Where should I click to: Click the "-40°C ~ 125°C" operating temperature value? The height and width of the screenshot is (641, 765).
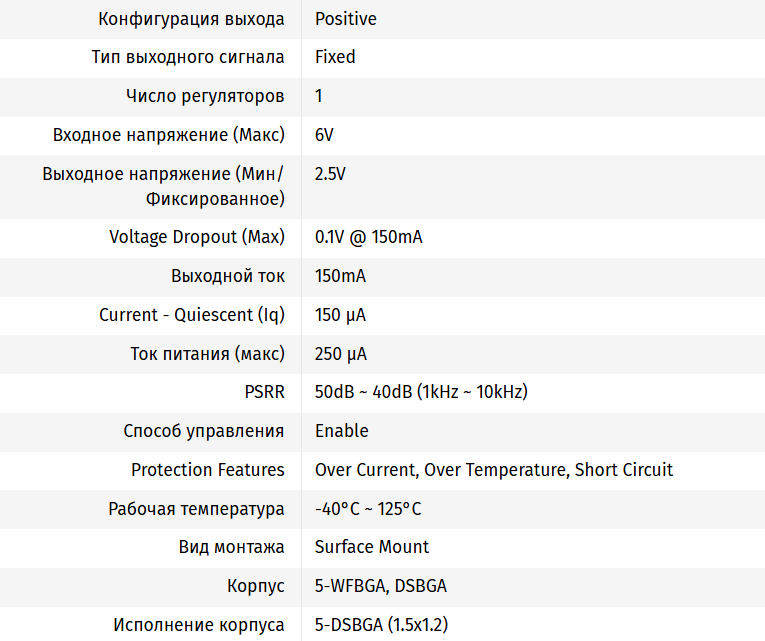(x=368, y=508)
